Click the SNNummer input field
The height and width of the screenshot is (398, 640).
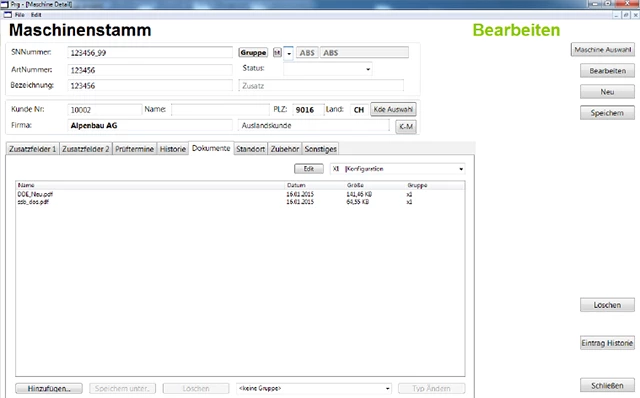[150, 53]
